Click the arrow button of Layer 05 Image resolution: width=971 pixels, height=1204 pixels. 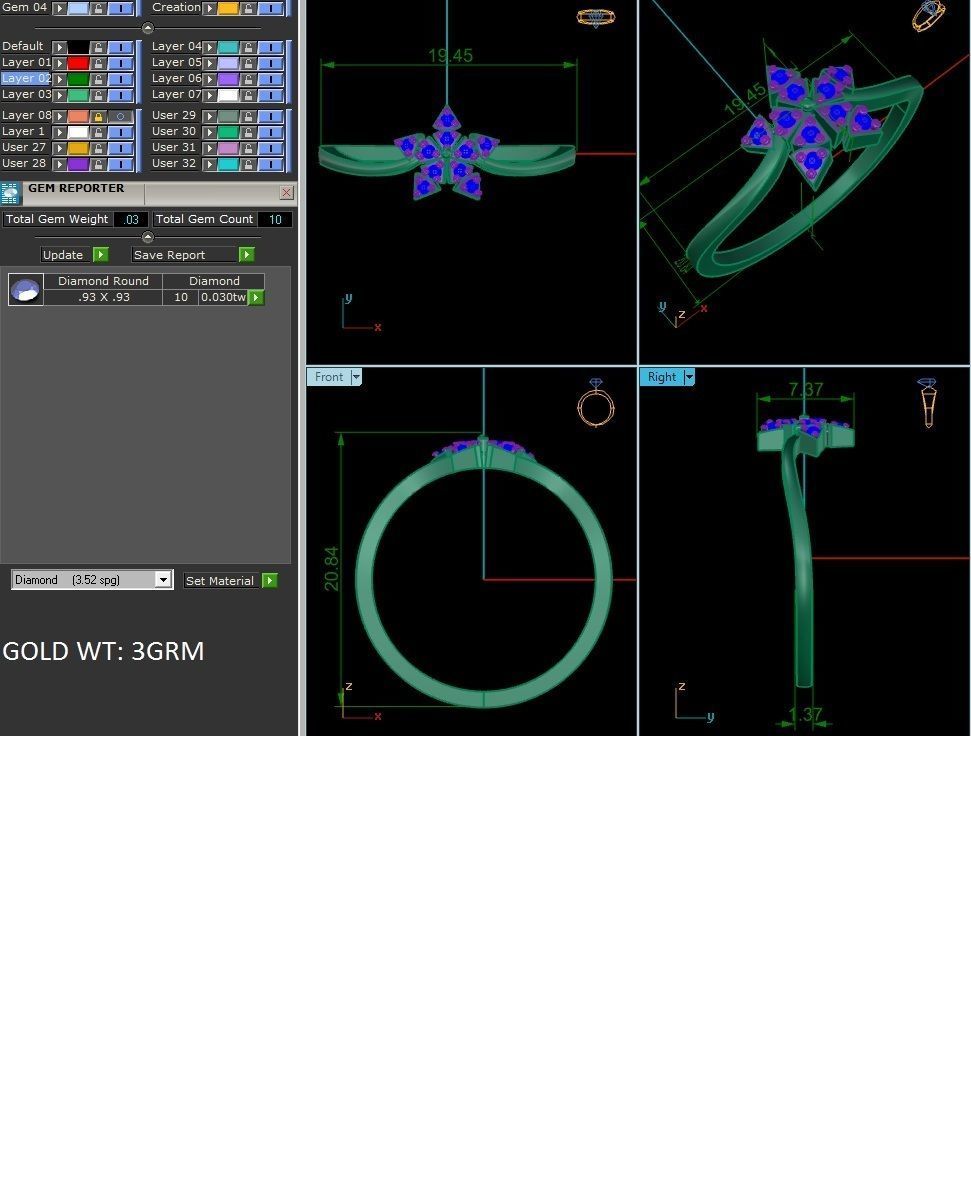(209, 63)
